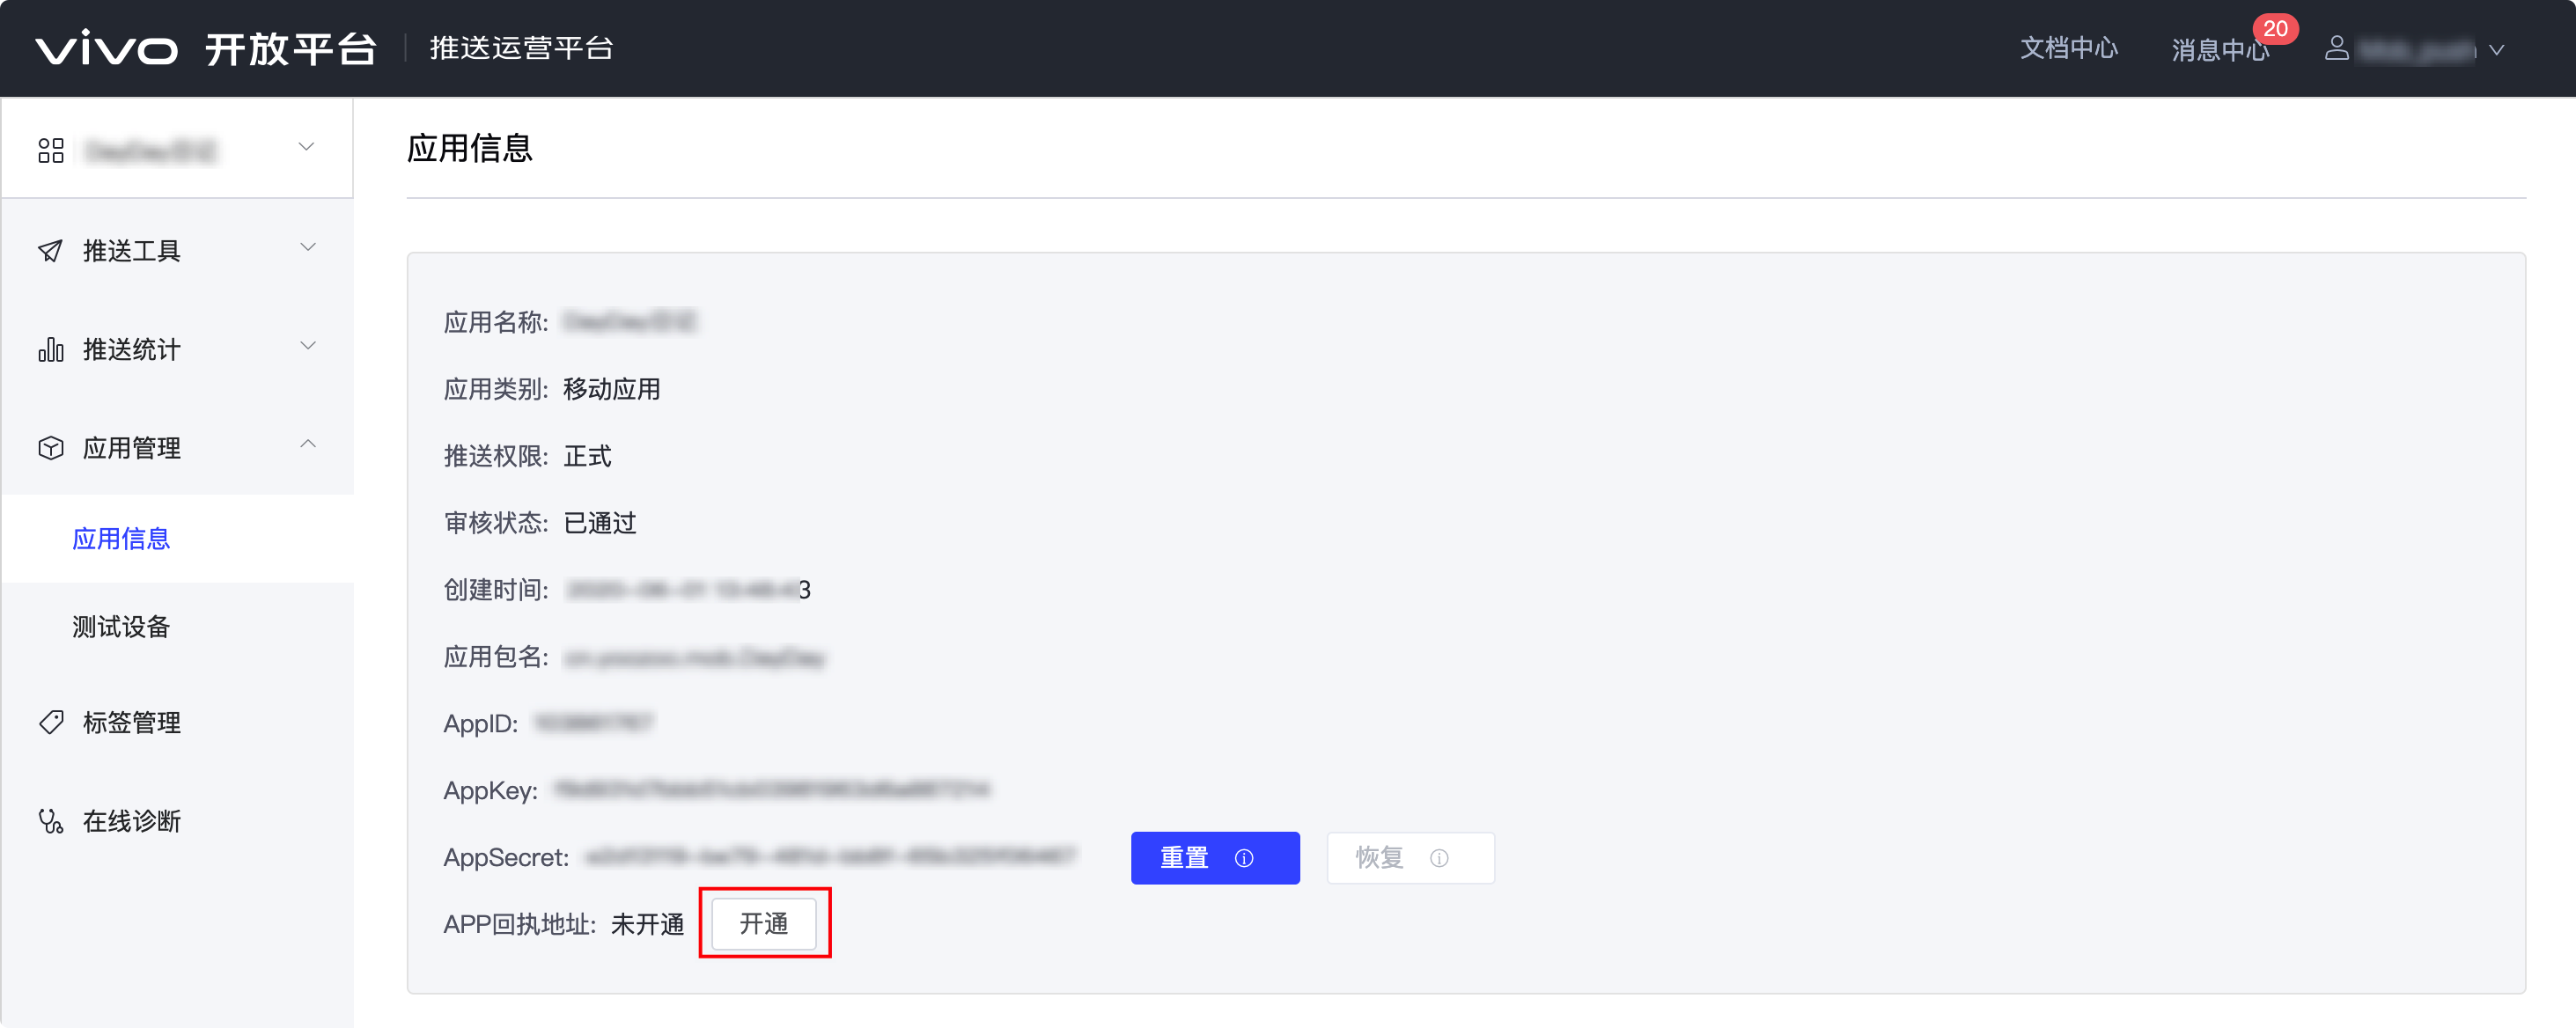Click the AppKey label
The image size is (2576, 1028).
(491, 791)
